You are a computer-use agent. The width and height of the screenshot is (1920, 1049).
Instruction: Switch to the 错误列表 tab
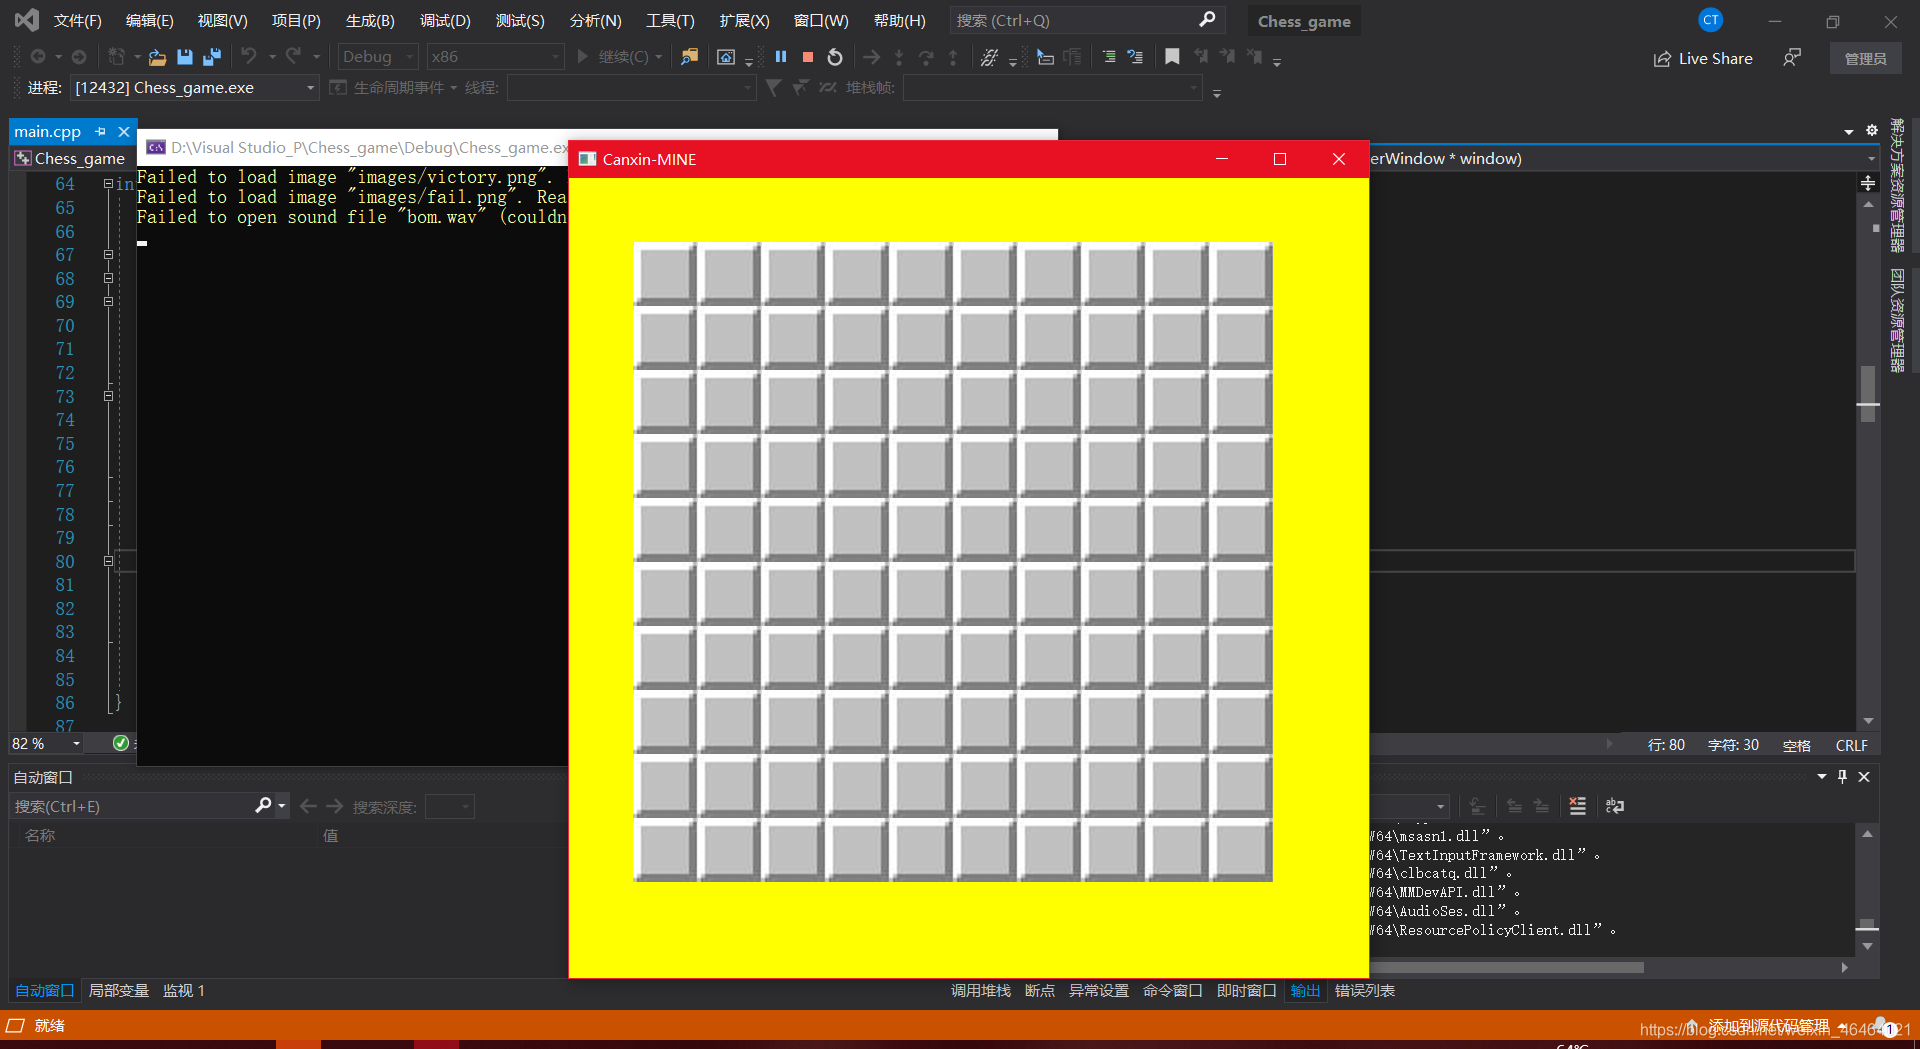pos(1364,990)
